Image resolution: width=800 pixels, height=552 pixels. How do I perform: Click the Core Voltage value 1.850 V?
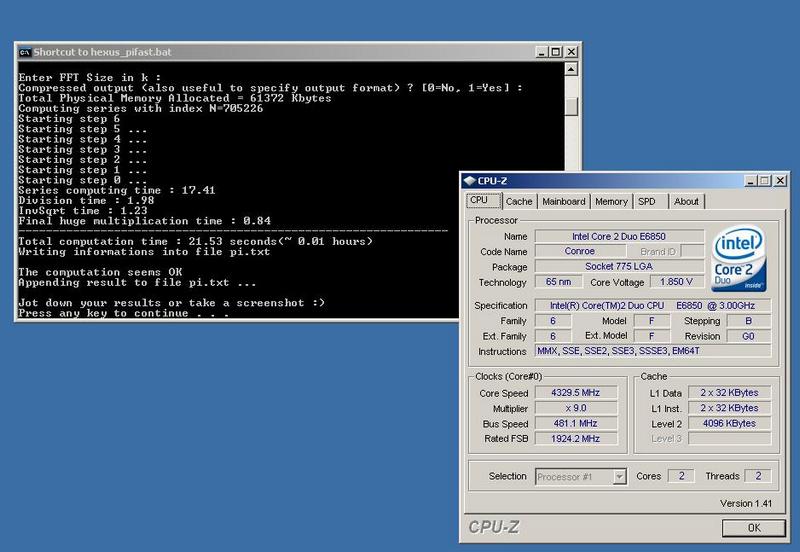(677, 282)
